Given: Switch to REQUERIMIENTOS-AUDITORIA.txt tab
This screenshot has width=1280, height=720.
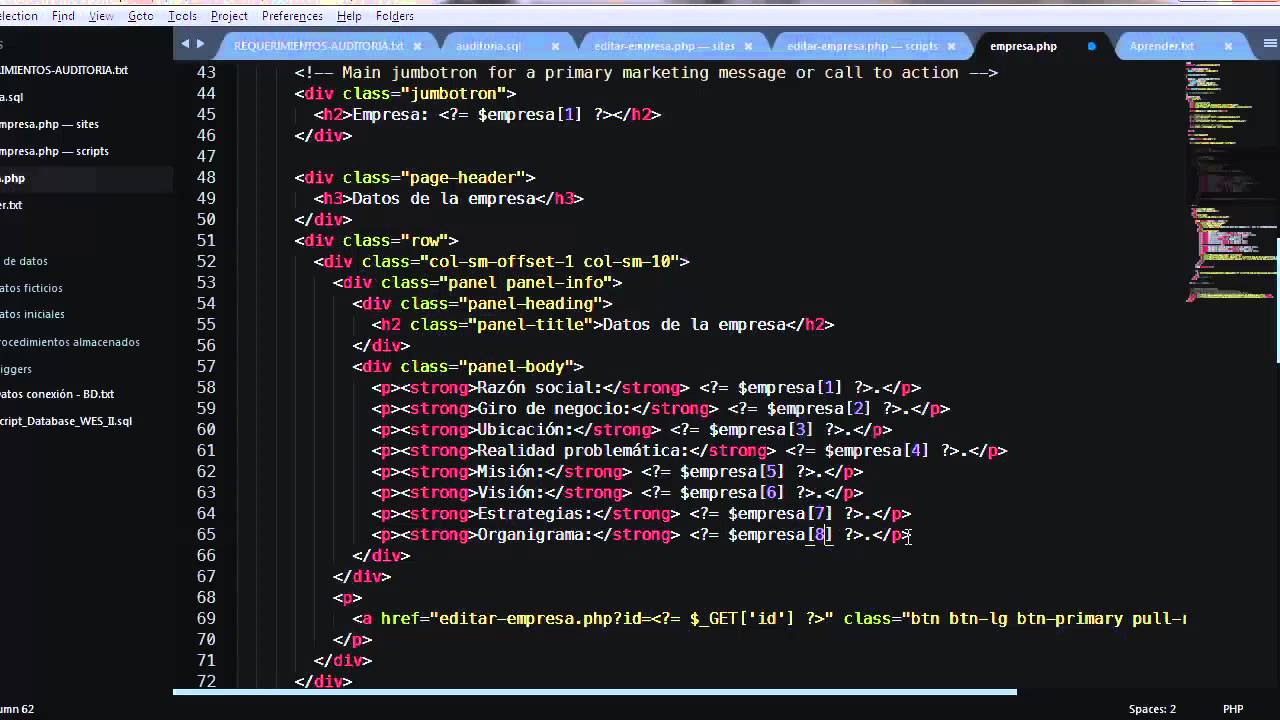Looking at the screenshot, I should (318, 46).
